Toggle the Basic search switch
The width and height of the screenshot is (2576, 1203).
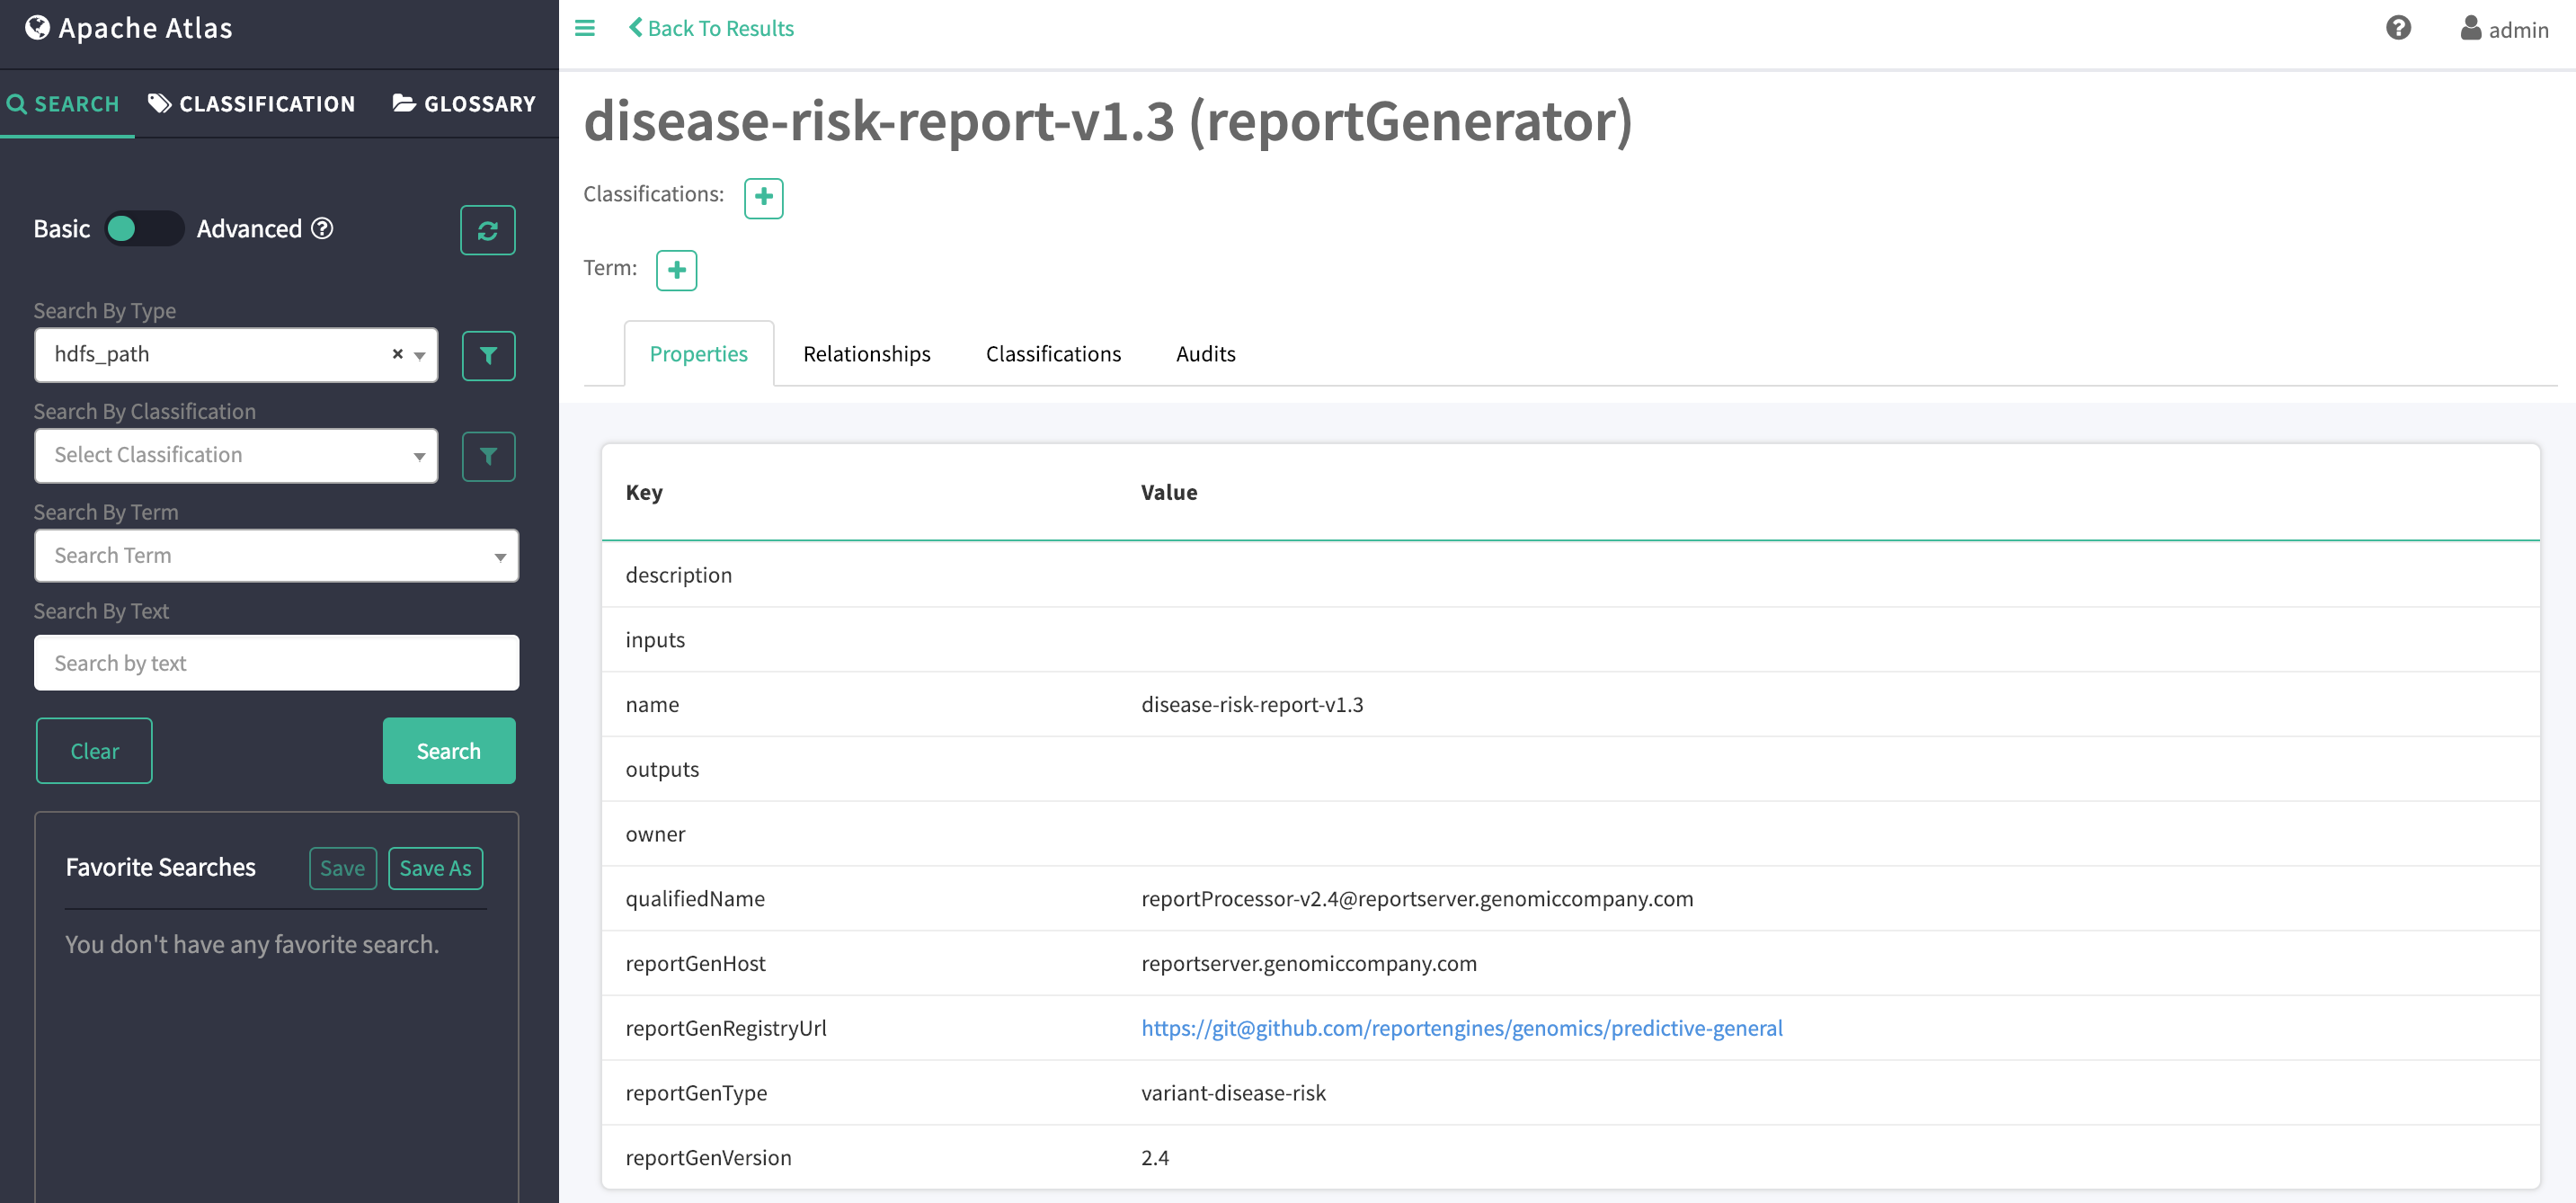(143, 228)
